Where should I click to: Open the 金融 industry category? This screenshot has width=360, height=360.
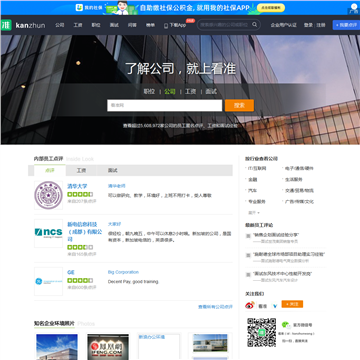click(x=253, y=179)
